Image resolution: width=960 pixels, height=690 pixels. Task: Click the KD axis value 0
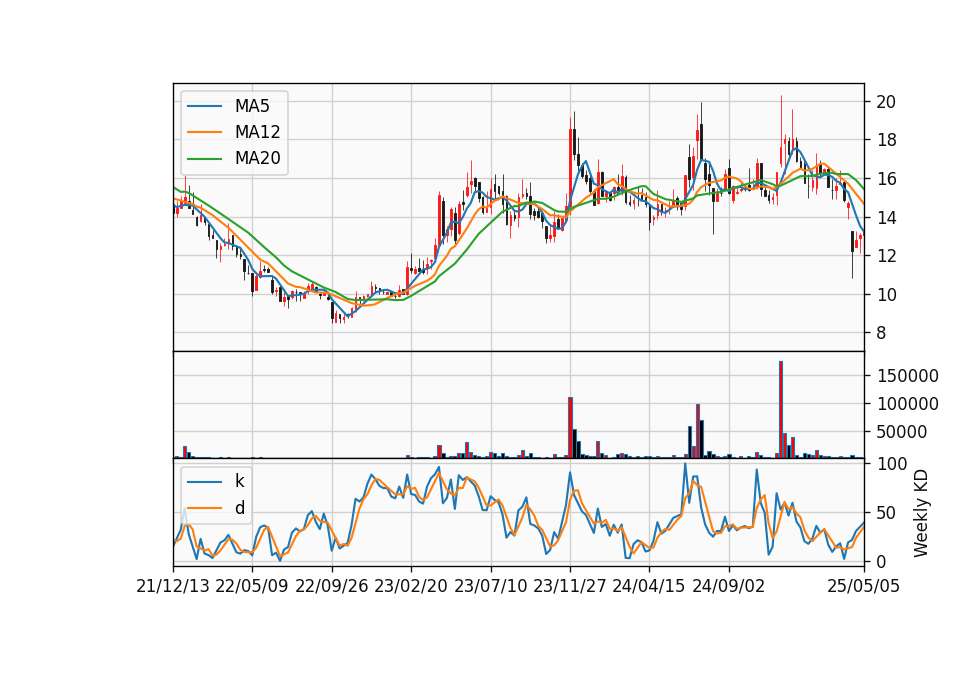pyautogui.click(x=880, y=561)
